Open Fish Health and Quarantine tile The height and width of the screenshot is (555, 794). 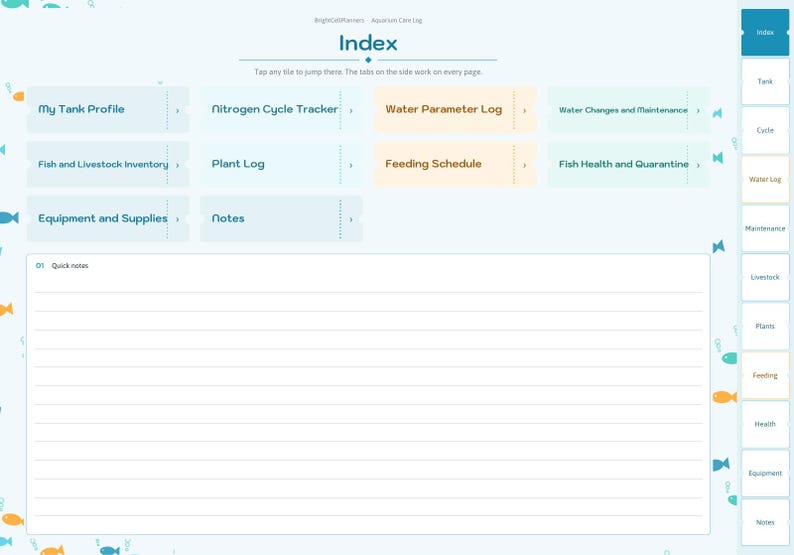click(628, 164)
